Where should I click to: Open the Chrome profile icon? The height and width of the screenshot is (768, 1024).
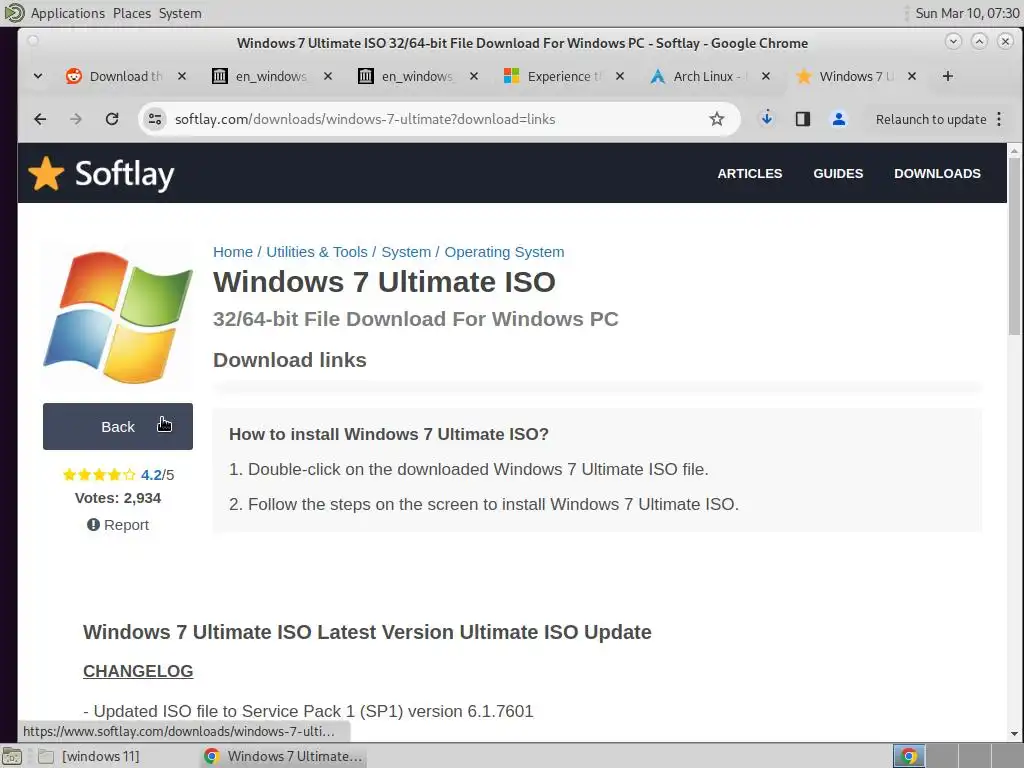pos(839,119)
